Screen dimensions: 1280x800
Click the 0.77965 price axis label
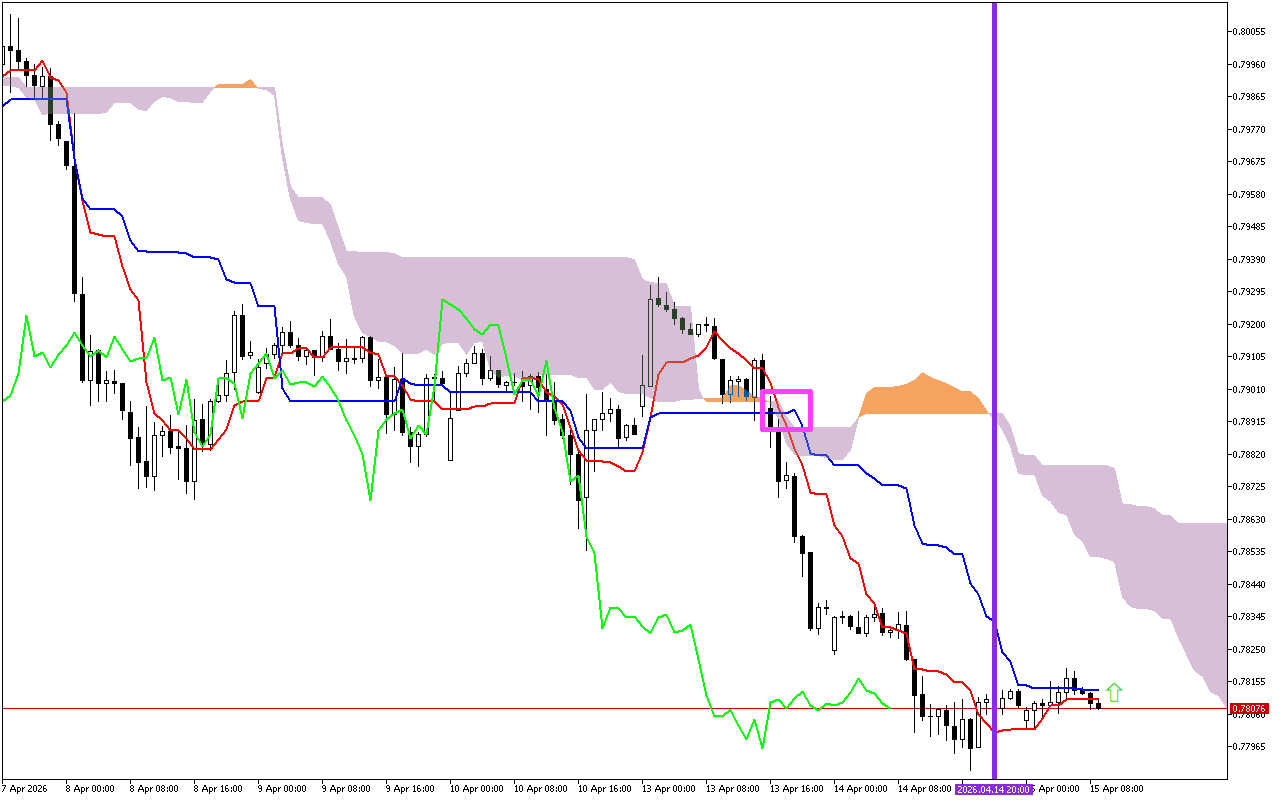pos(1250,747)
